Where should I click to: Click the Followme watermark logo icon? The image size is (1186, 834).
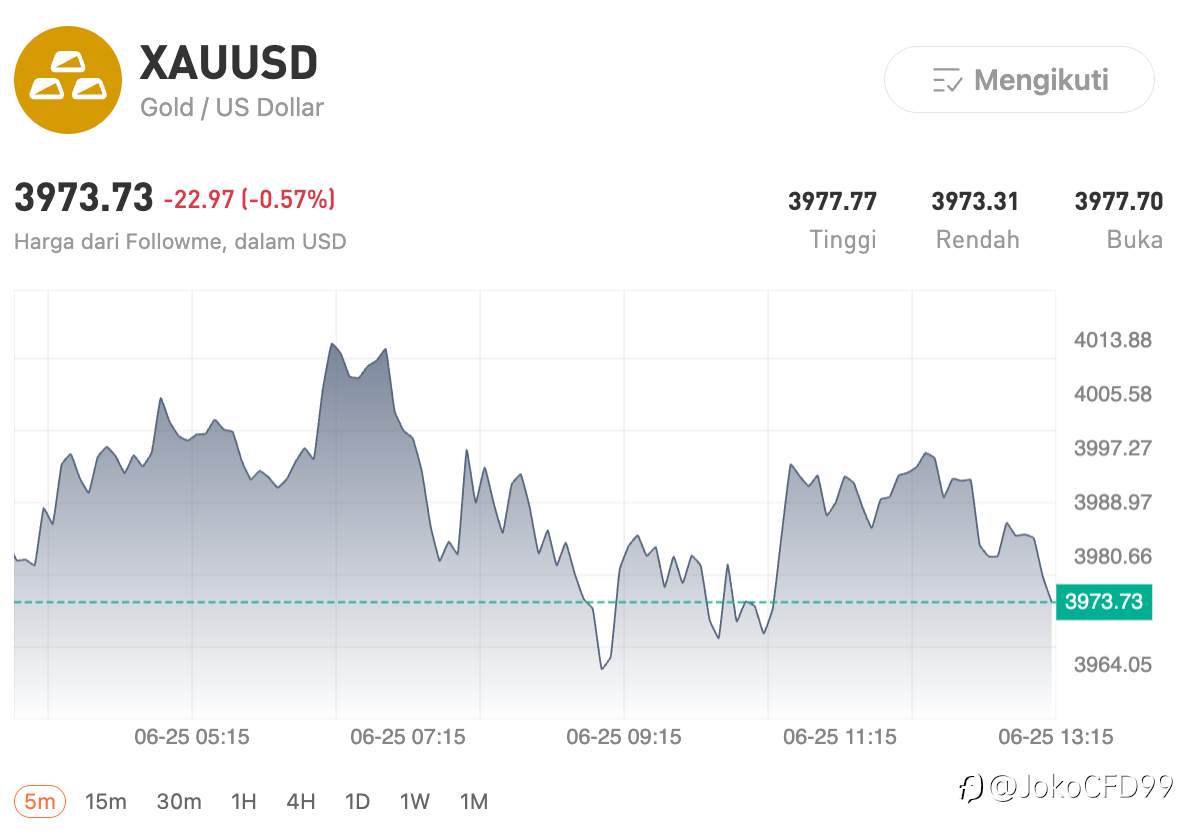pyautogui.click(x=970, y=788)
